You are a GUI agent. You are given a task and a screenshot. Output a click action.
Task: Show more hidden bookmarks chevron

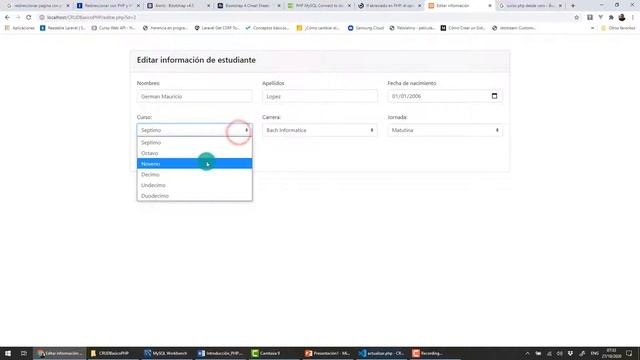593,28
